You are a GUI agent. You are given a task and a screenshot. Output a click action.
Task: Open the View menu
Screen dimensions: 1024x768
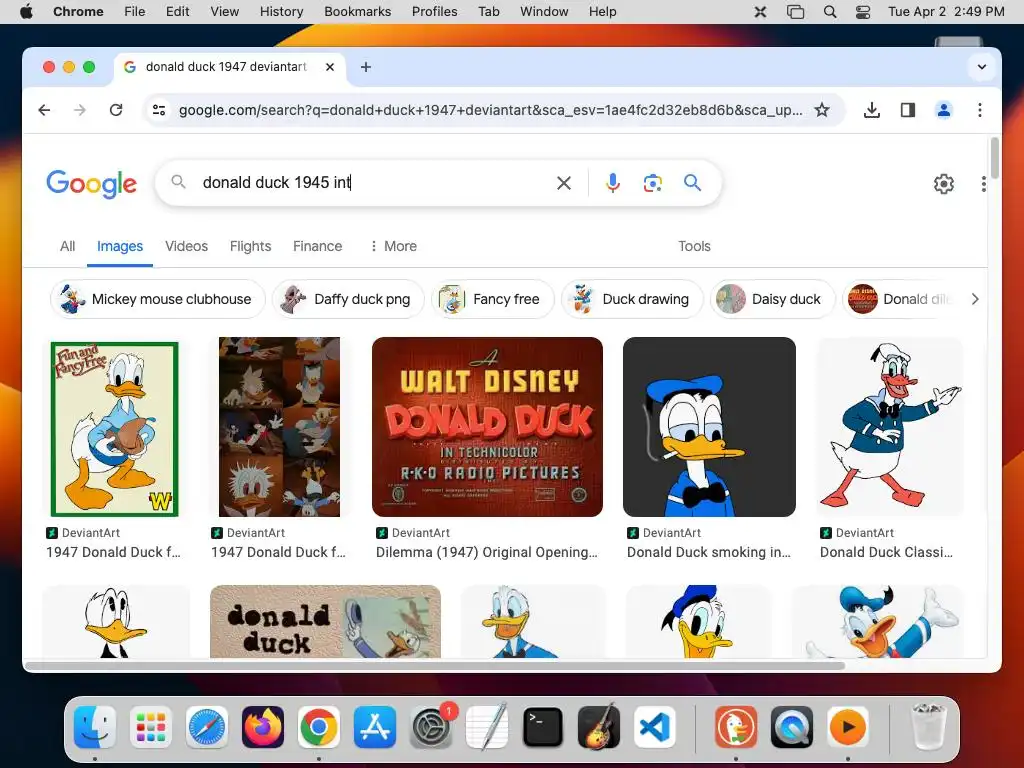[224, 12]
